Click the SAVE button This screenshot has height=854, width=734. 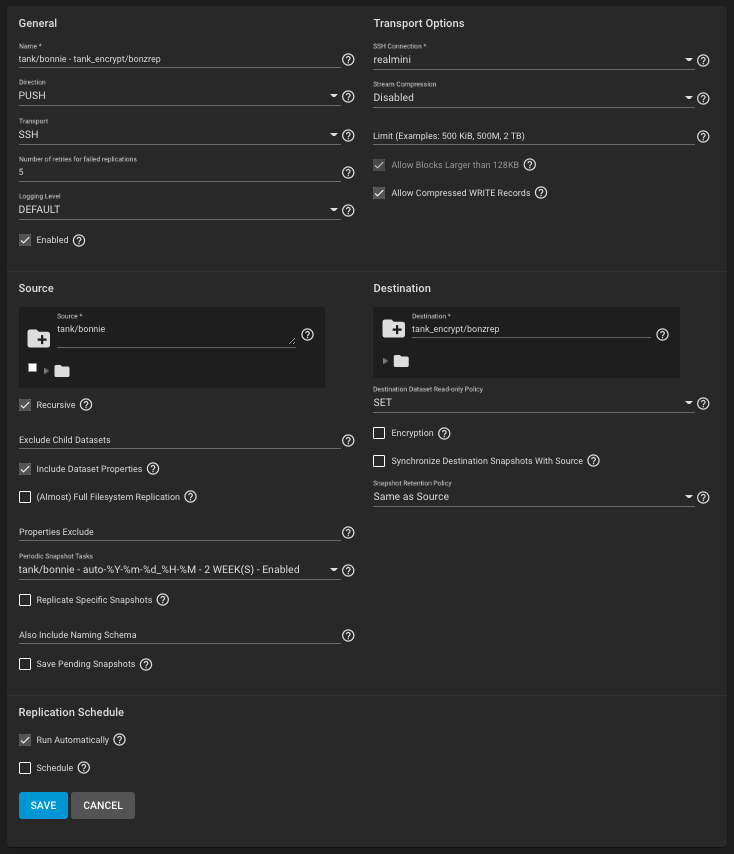point(43,806)
